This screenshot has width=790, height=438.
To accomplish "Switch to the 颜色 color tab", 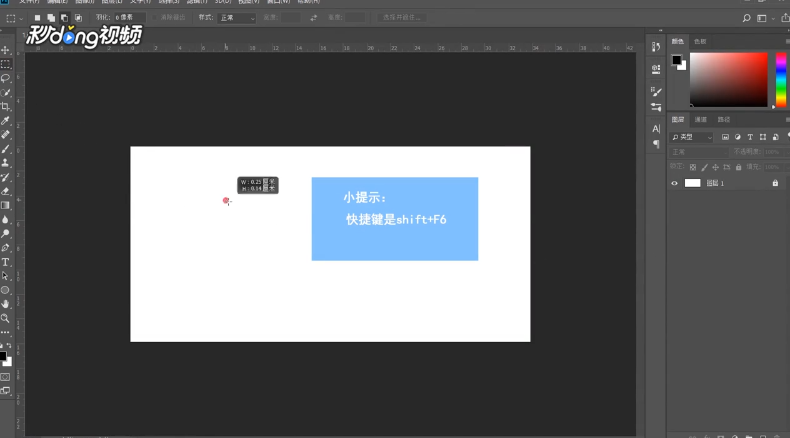I will (x=678, y=41).
